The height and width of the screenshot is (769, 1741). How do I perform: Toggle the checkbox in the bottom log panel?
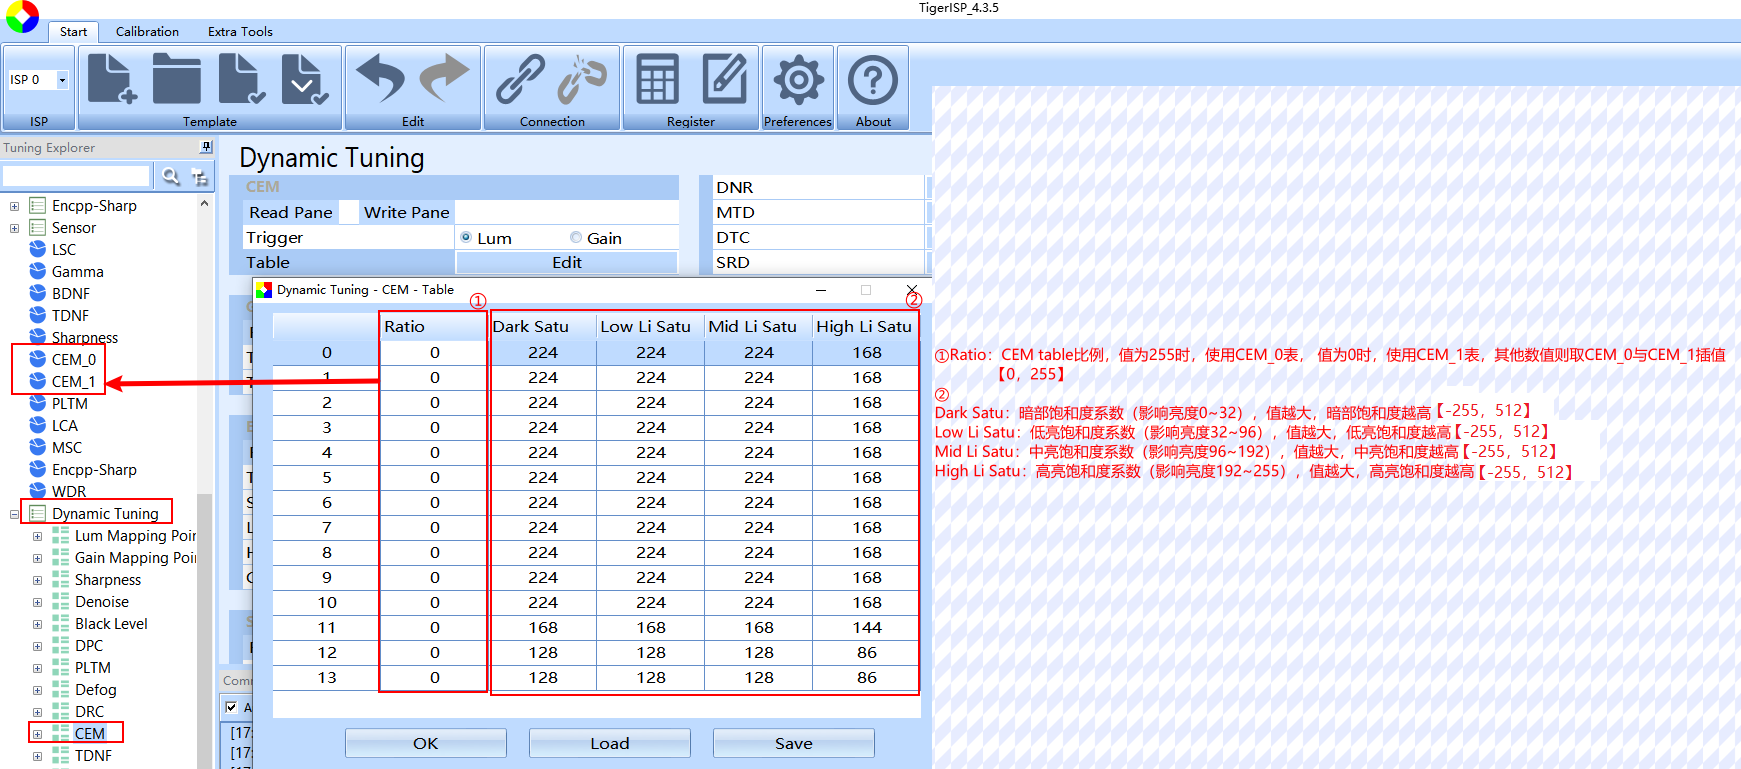[232, 707]
